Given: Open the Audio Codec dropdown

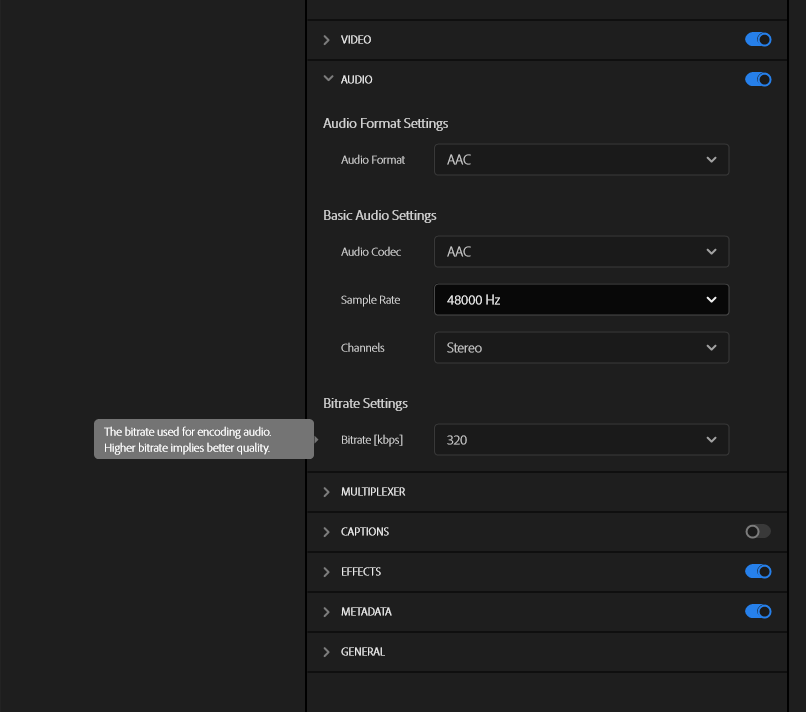Looking at the screenshot, I should [x=581, y=252].
